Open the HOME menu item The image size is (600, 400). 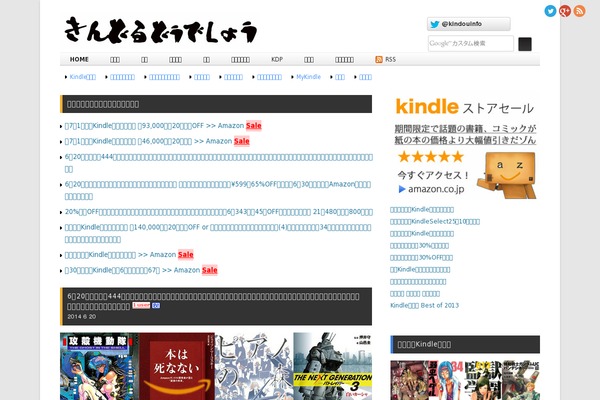click(x=79, y=59)
